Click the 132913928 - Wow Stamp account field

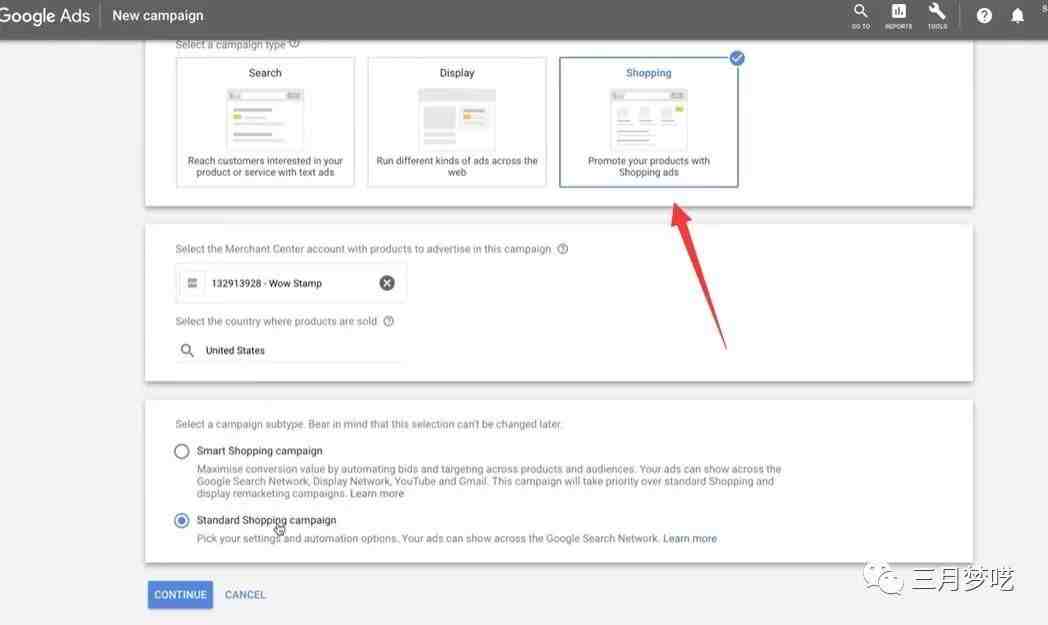(x=290, y=283)
